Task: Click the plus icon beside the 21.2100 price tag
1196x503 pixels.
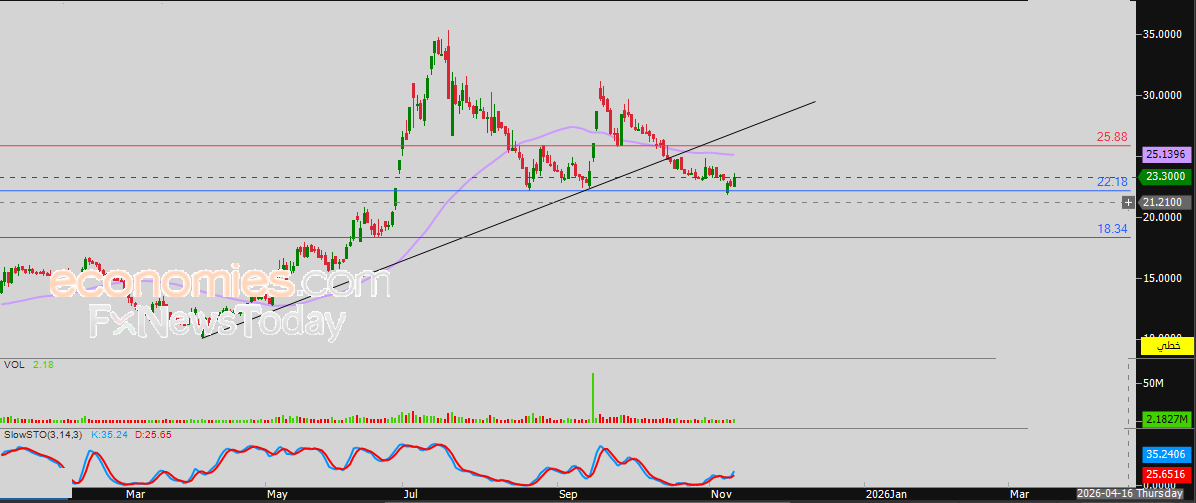Action: click(1128, 202)
